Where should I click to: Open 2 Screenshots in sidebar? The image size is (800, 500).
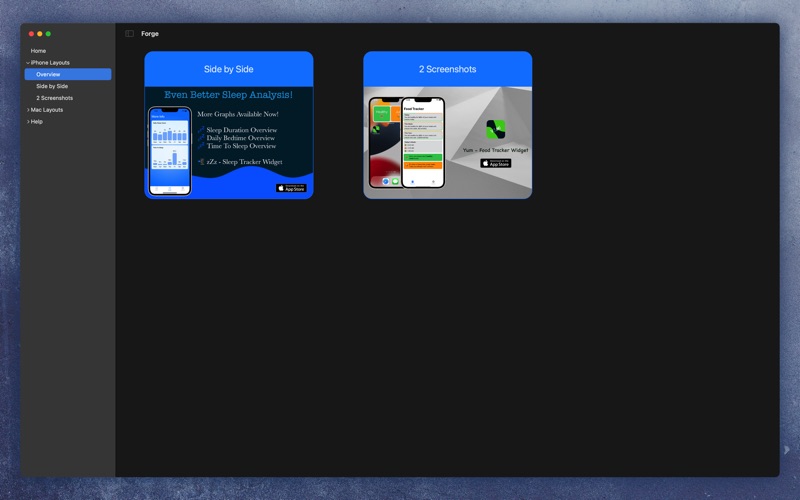54,98
